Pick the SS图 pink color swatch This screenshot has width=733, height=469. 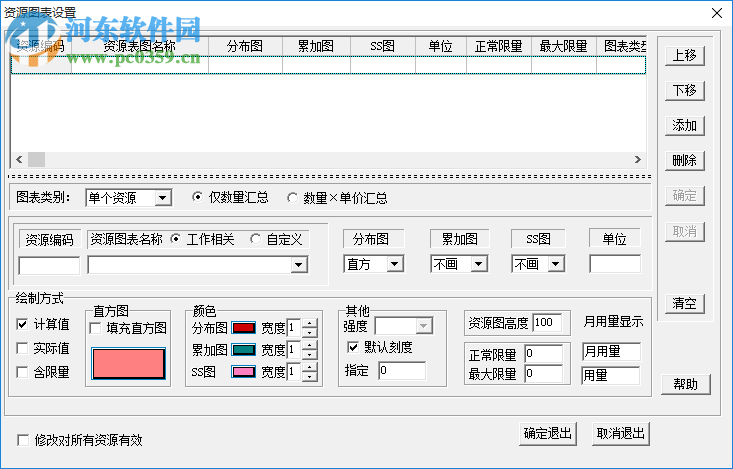coord(244,372)
